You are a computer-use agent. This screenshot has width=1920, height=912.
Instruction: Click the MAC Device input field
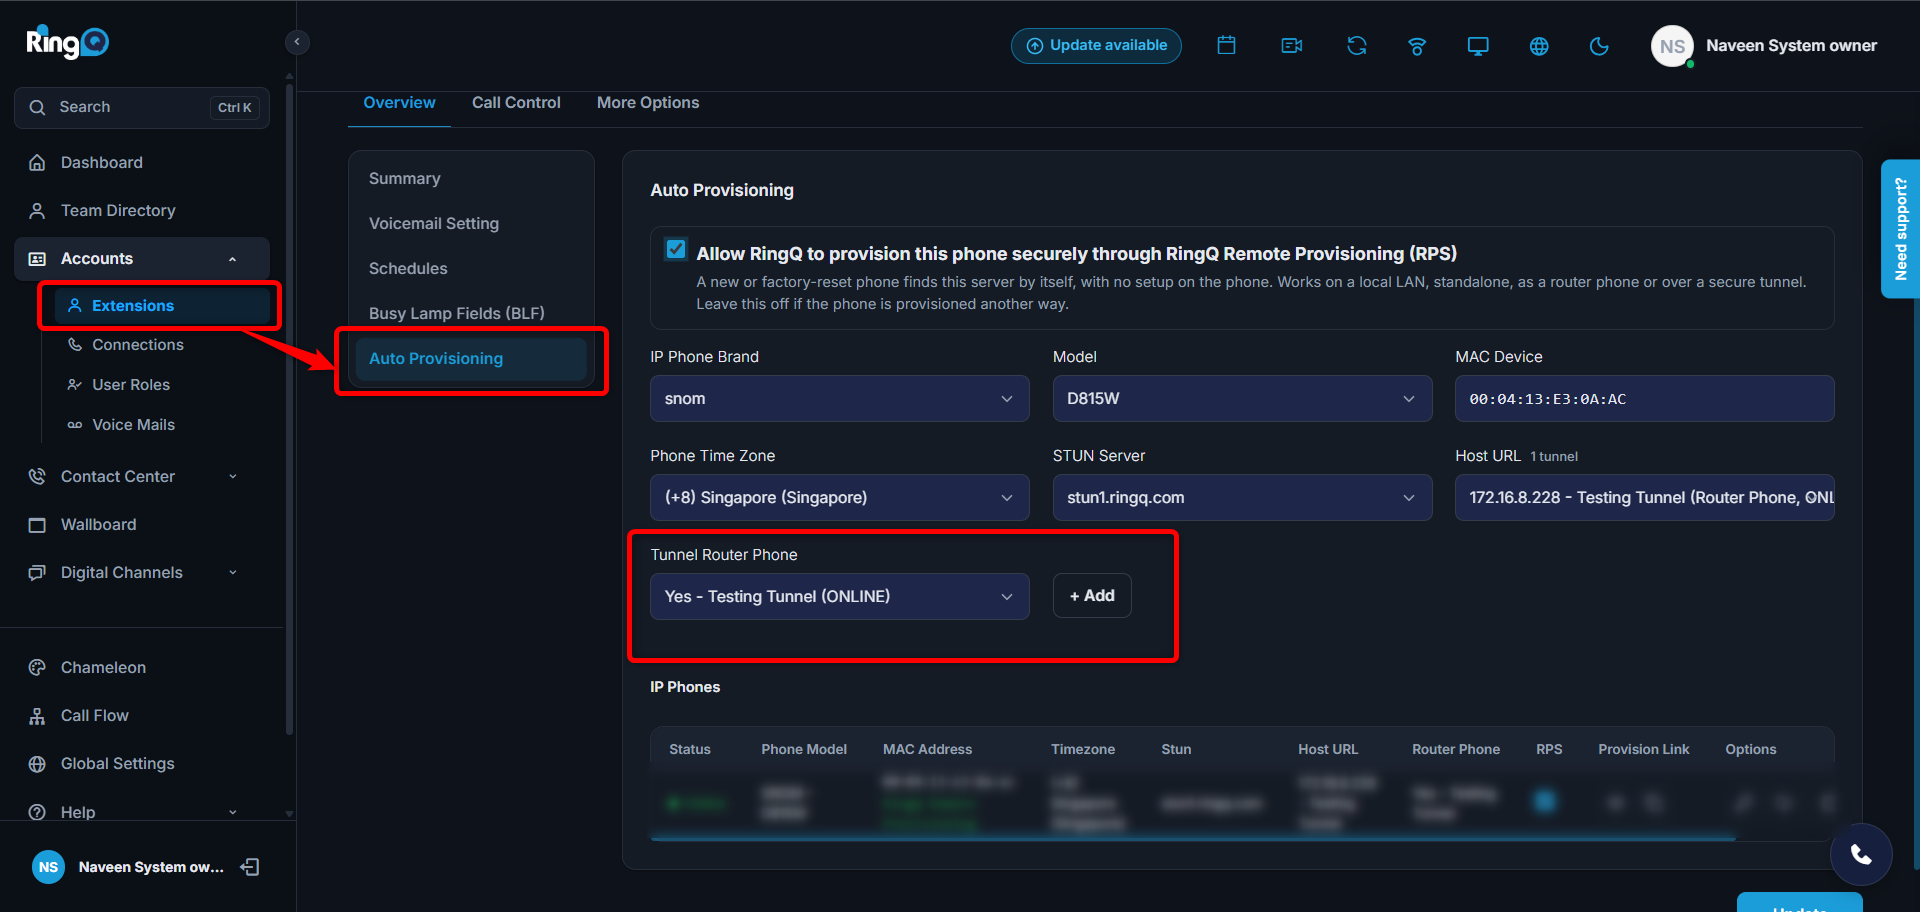tap(1644, 398)
